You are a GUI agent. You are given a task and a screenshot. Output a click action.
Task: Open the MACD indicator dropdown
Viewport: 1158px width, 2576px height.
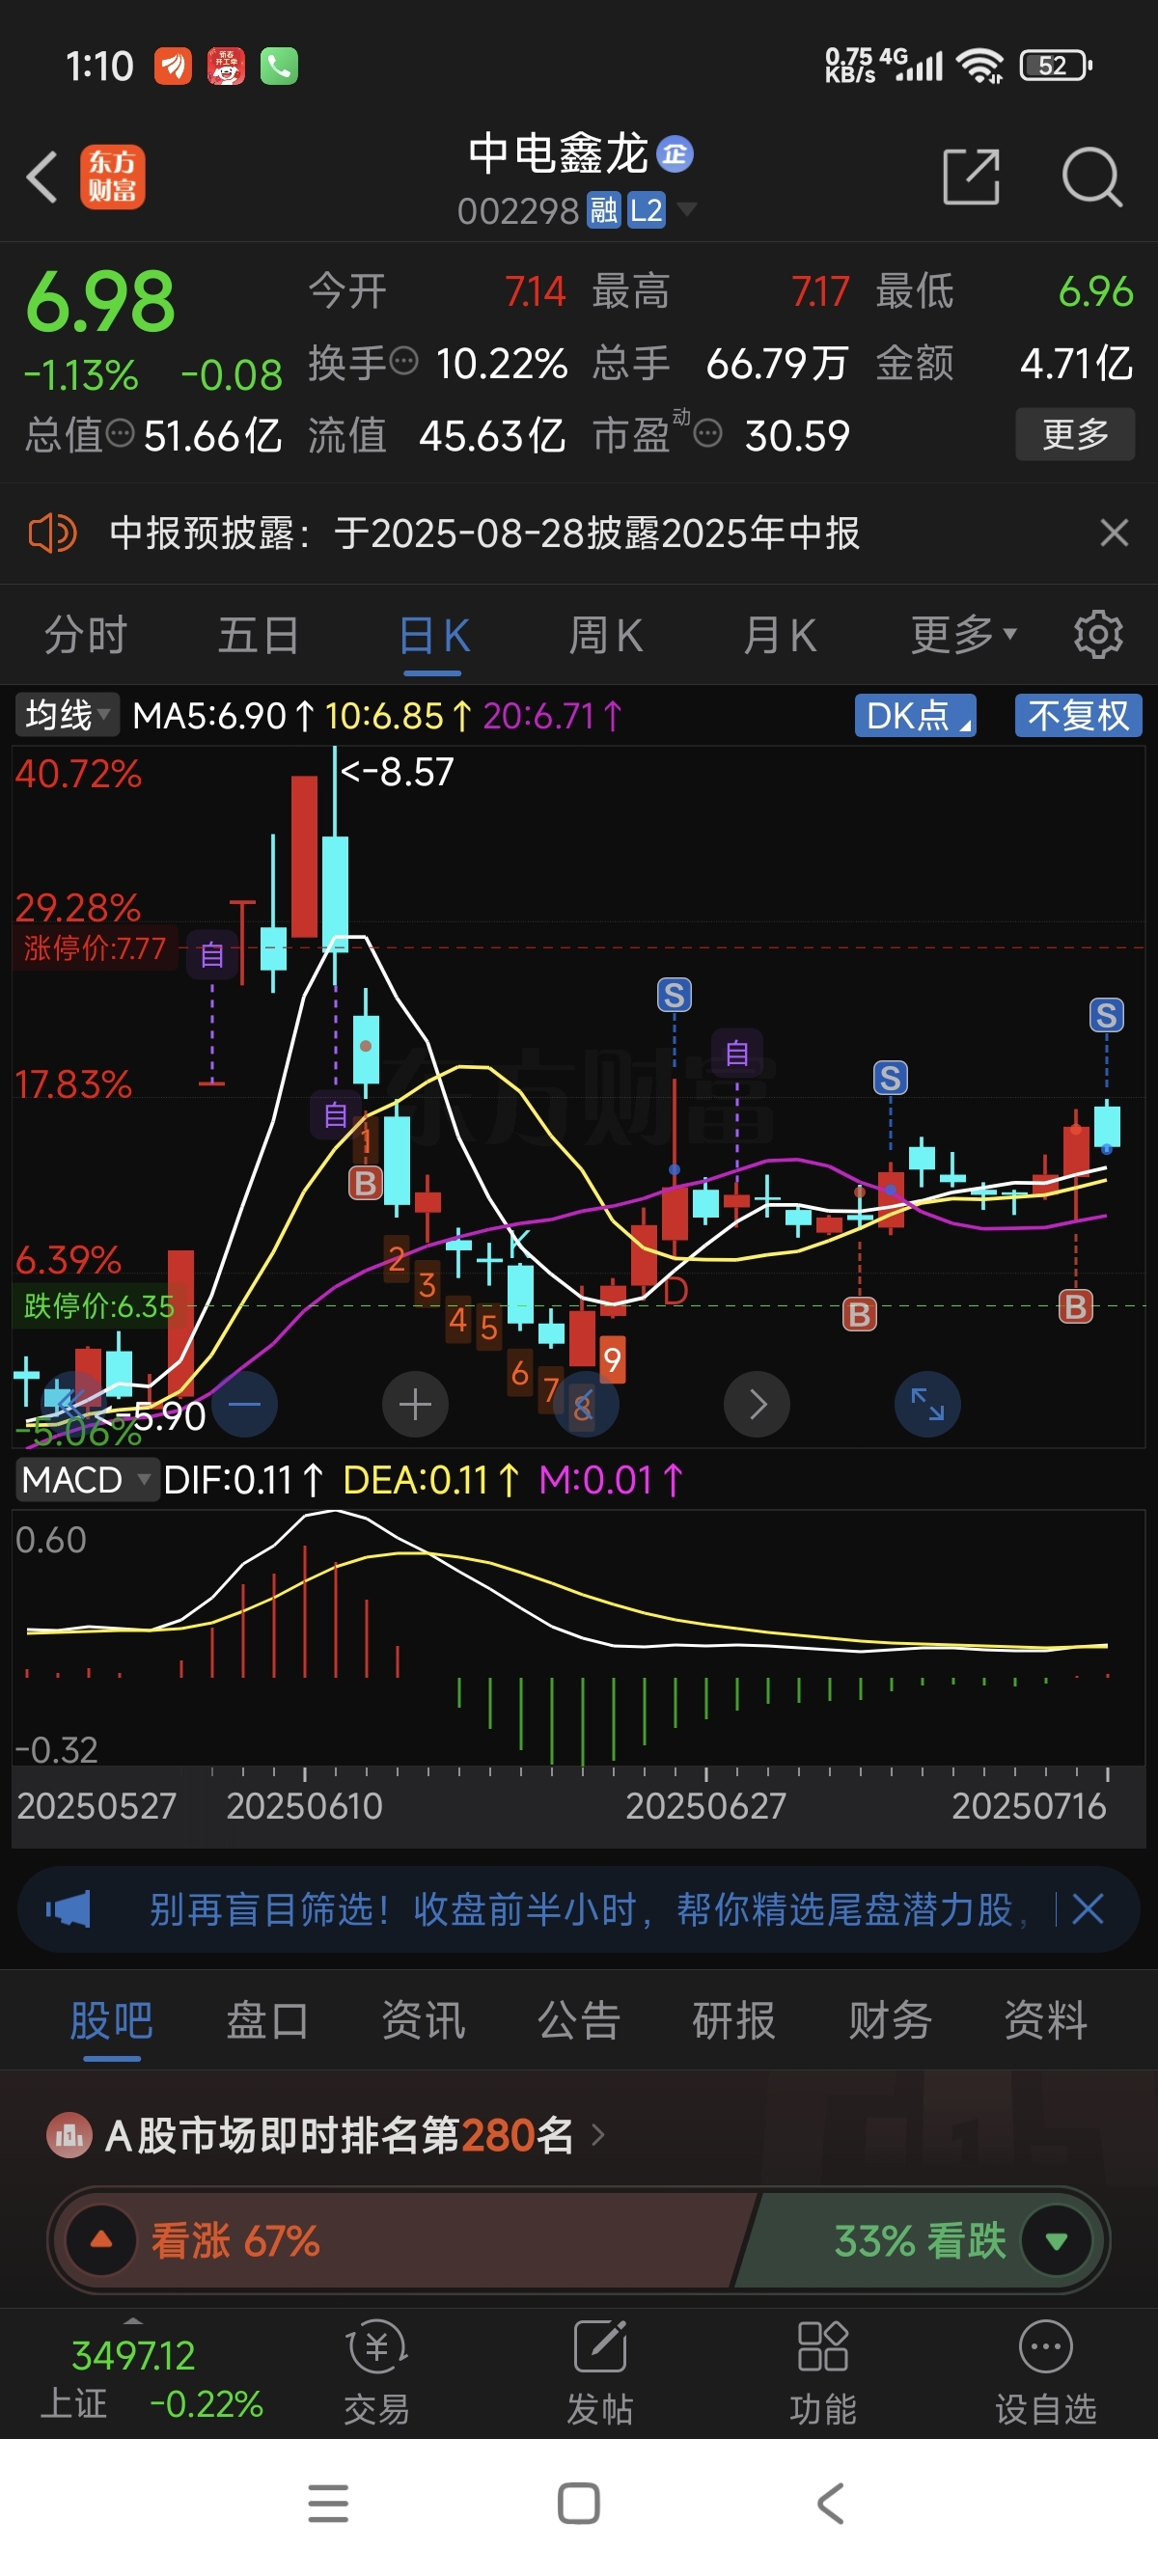click(x=86, y=1480)
